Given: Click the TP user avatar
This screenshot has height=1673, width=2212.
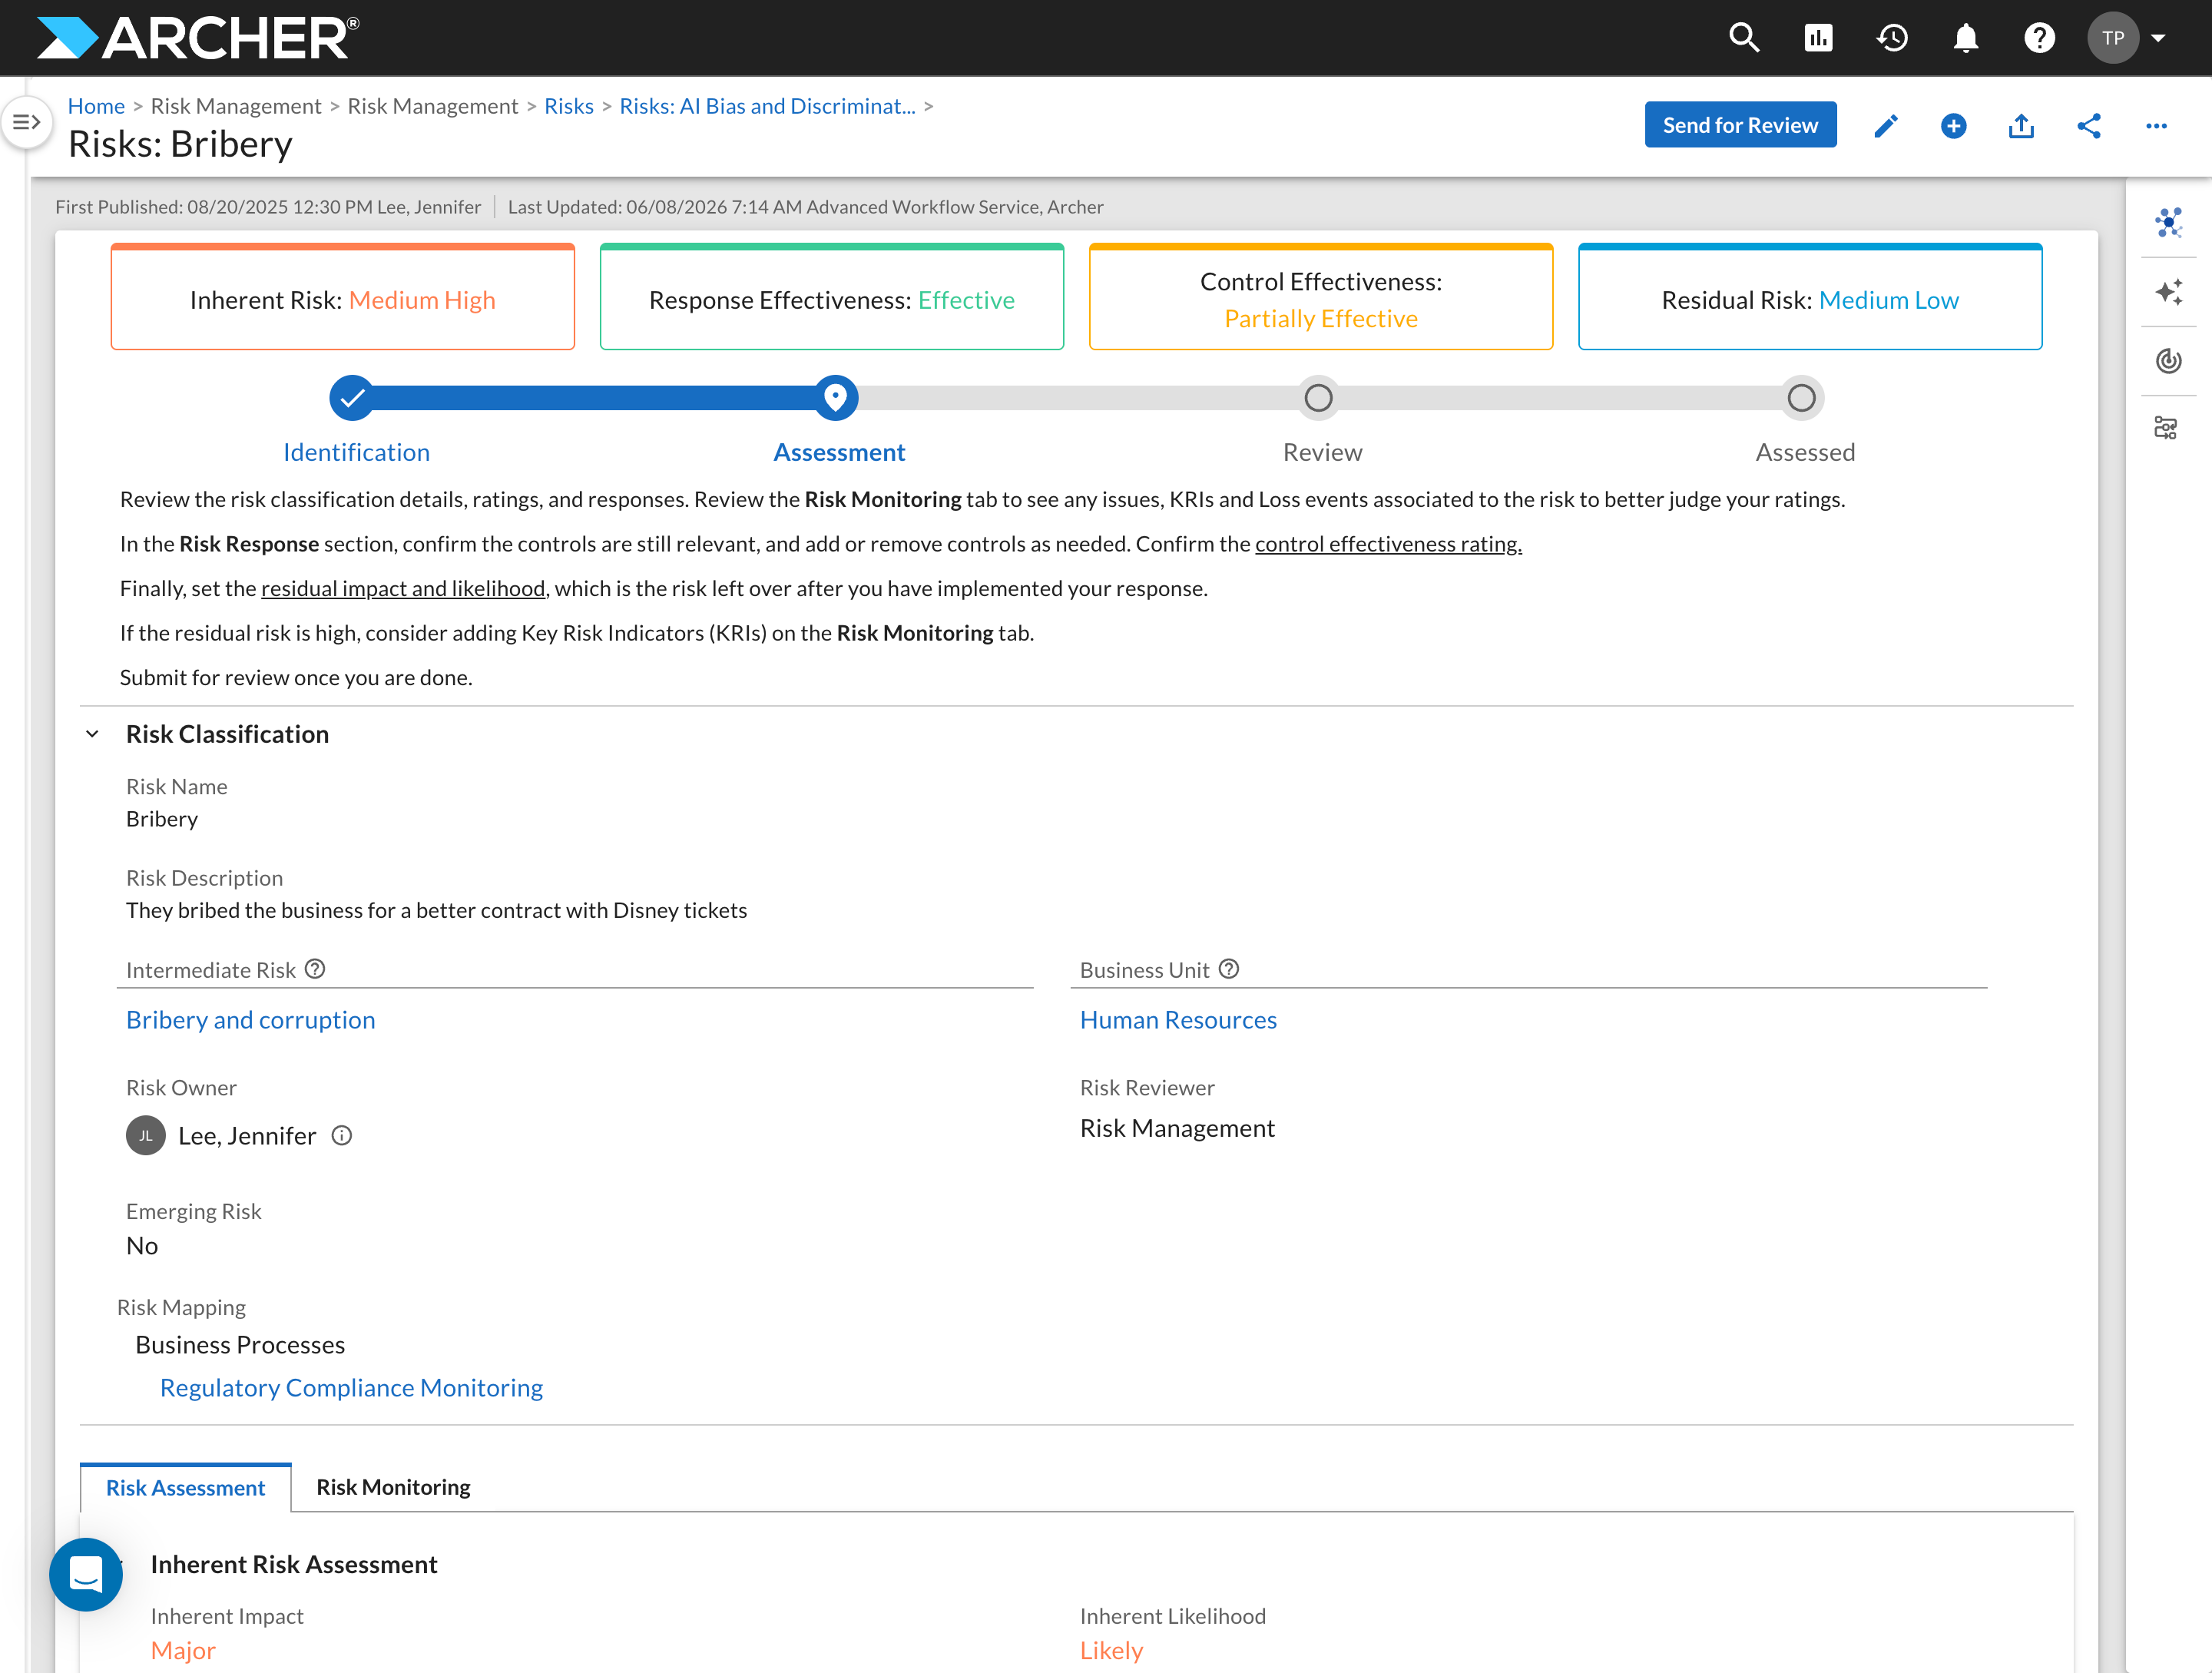Looking at the screenshot, I should 2112,38.
